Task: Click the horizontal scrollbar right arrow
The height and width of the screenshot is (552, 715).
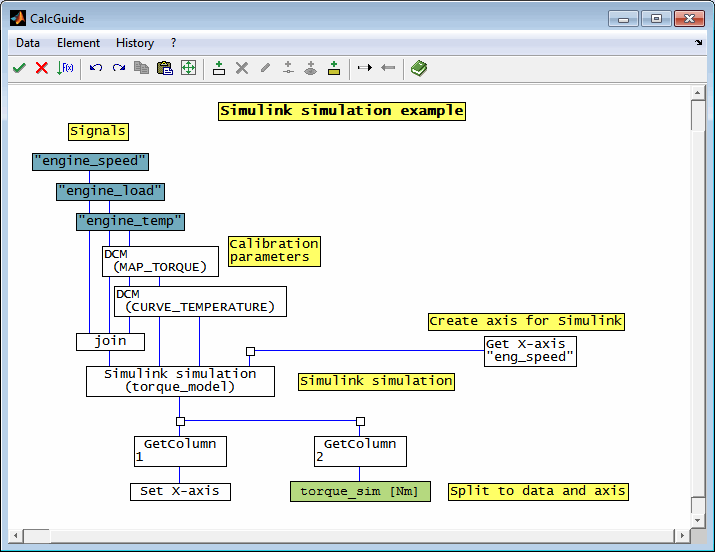Action: click(x=682, y=536)
